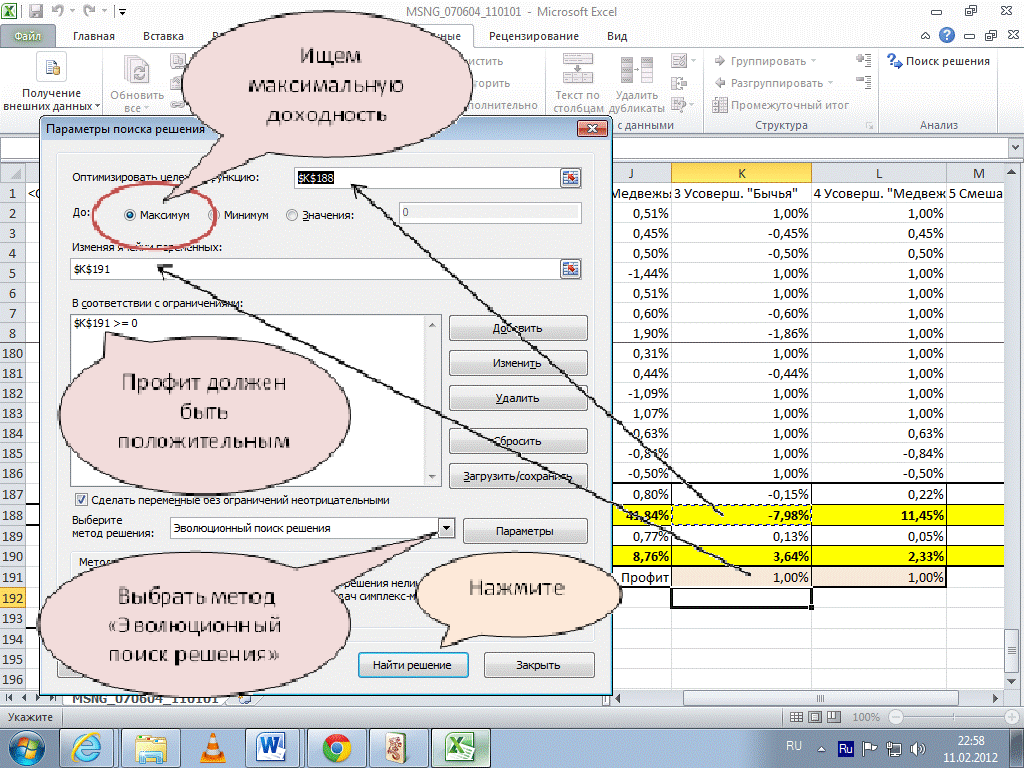Click the Обновить все refresh icon
This screenshot has height=768, width=1024.
pyautogui.click(x=137, y=69)
